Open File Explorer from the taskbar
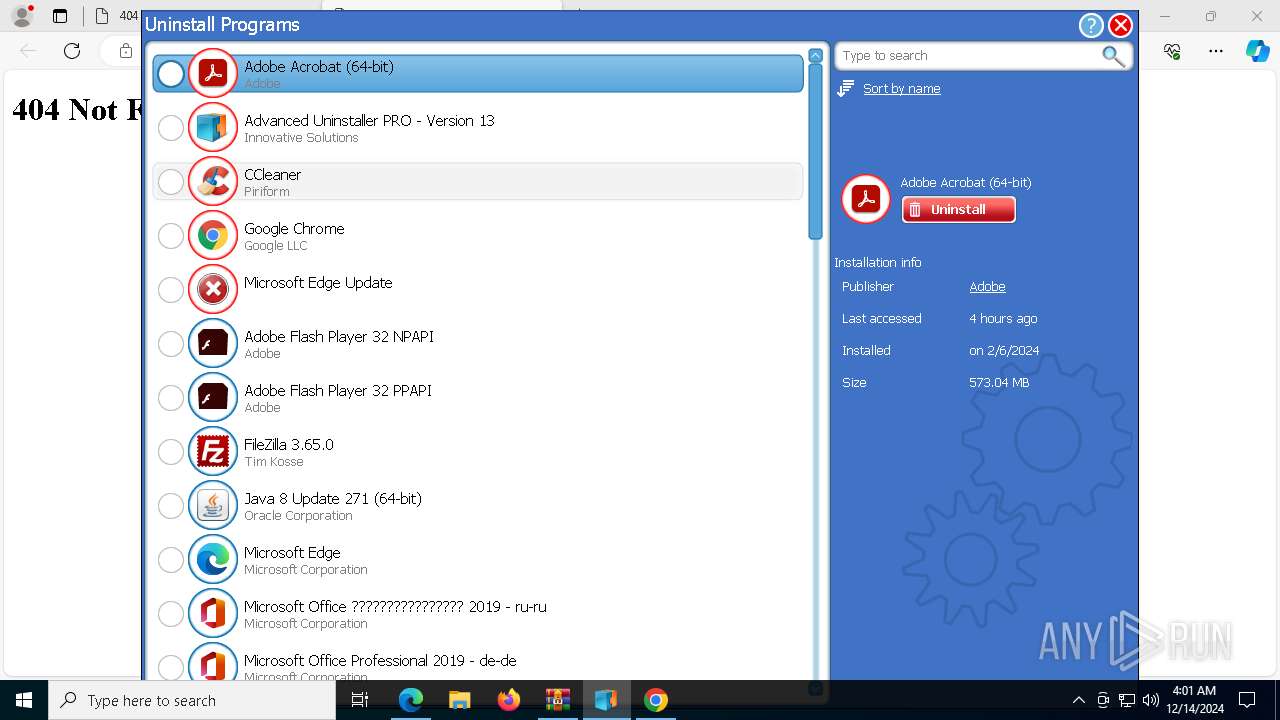Screen dimensions: 1280x720 tap(460, 700)
